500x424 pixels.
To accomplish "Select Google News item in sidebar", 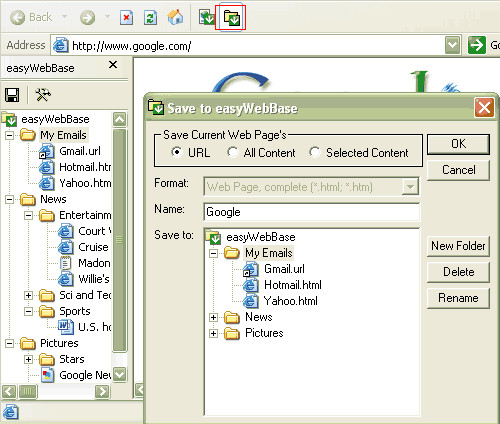I will pyautogui.click(x=85, y=375).
